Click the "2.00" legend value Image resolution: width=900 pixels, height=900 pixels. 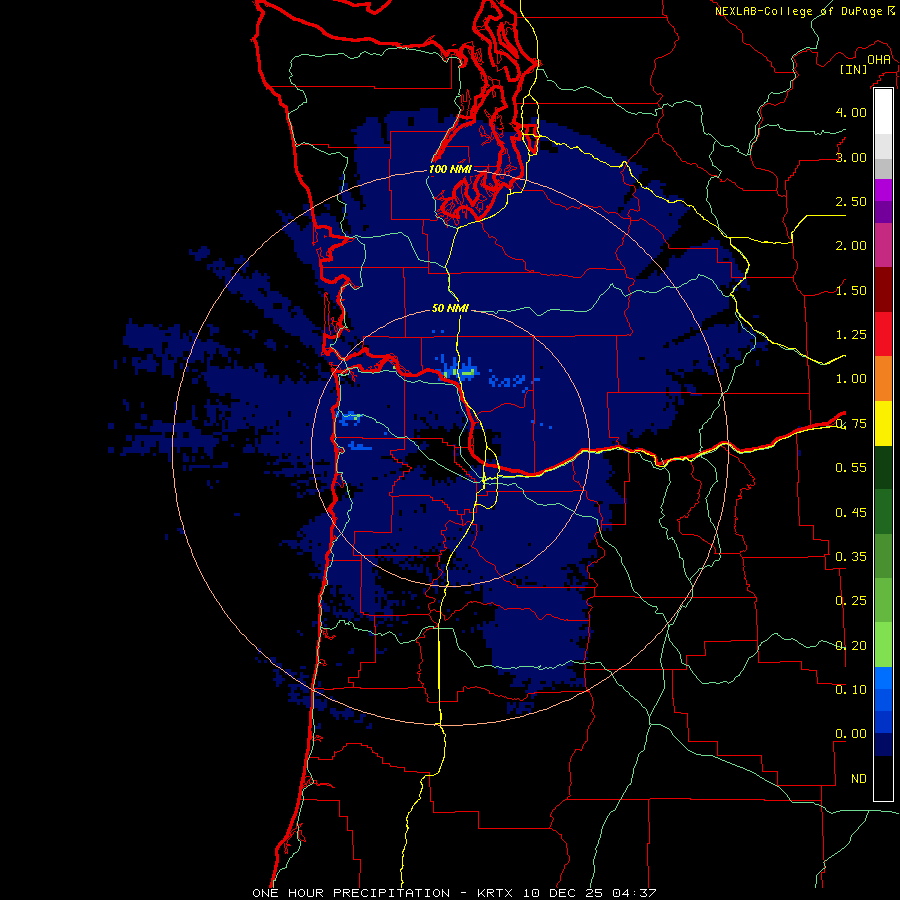pyautogui.click(x=851, y=246)
